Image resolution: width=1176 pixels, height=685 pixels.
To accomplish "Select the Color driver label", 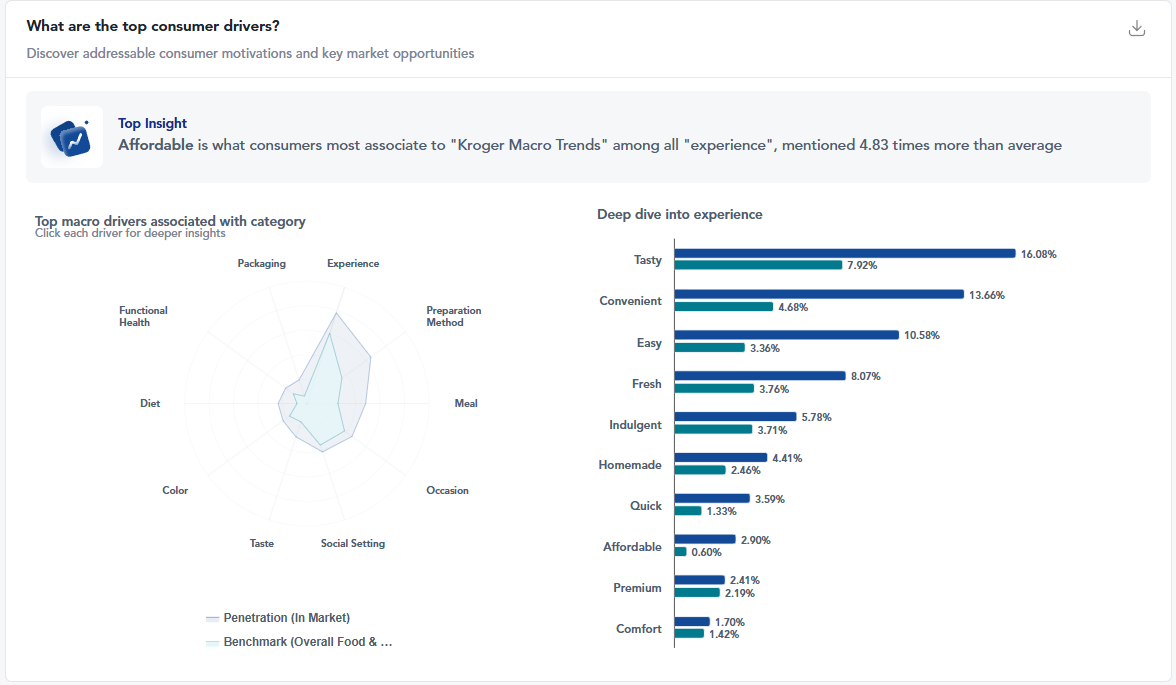I will click(175, 491).
